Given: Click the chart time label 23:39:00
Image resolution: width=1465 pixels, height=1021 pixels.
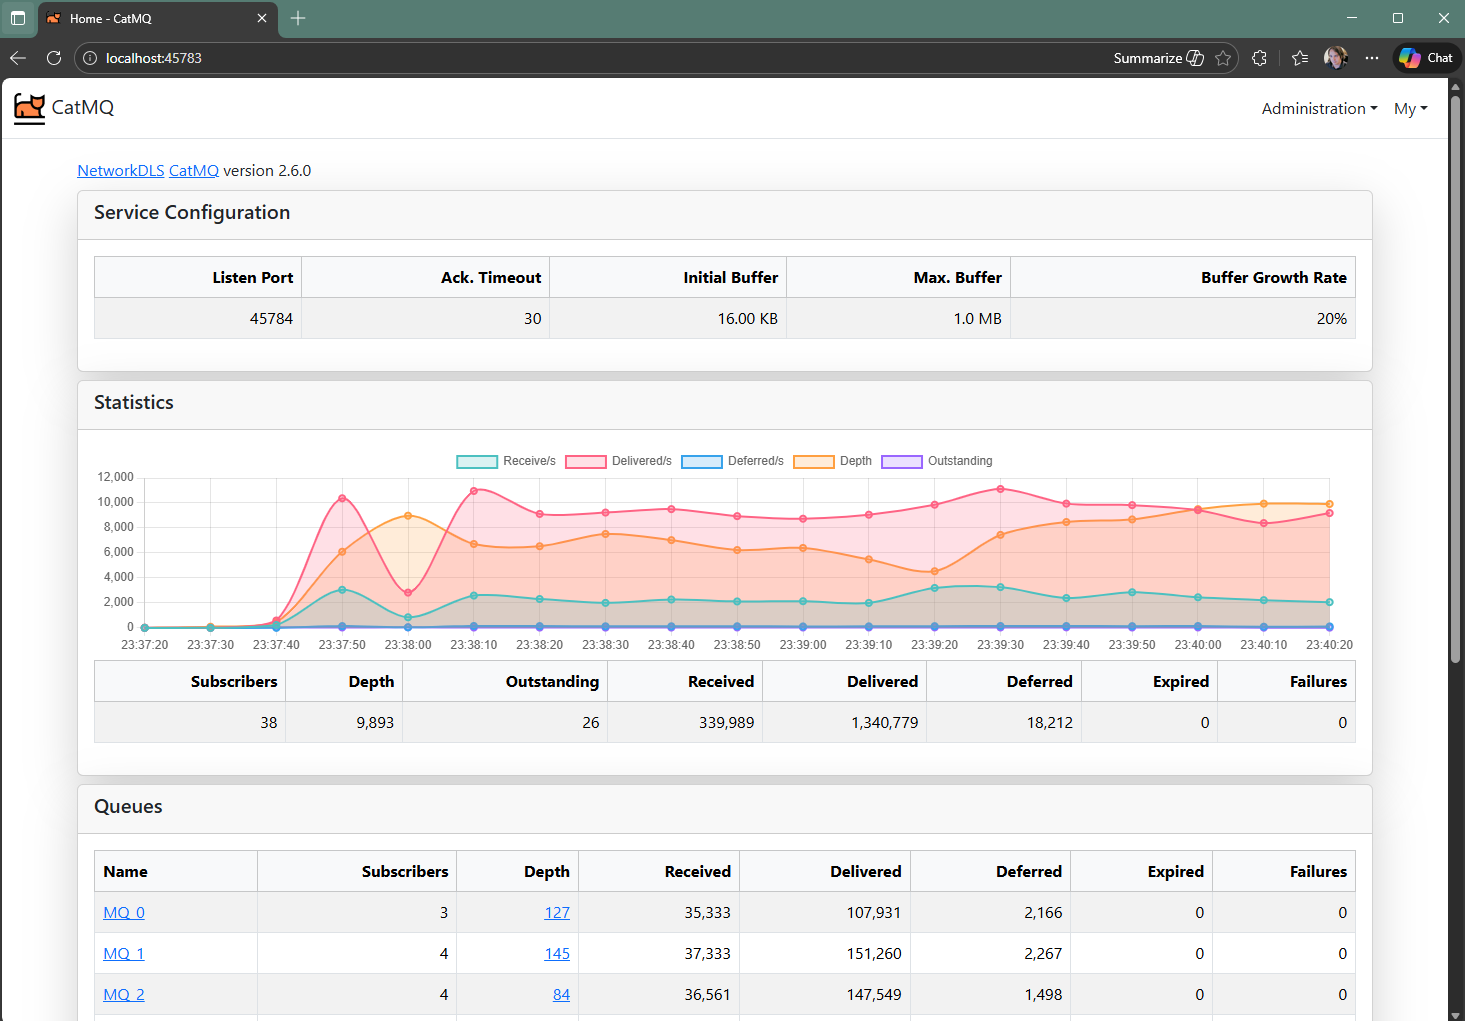Looking at the screenshot, I should (803, 645).
